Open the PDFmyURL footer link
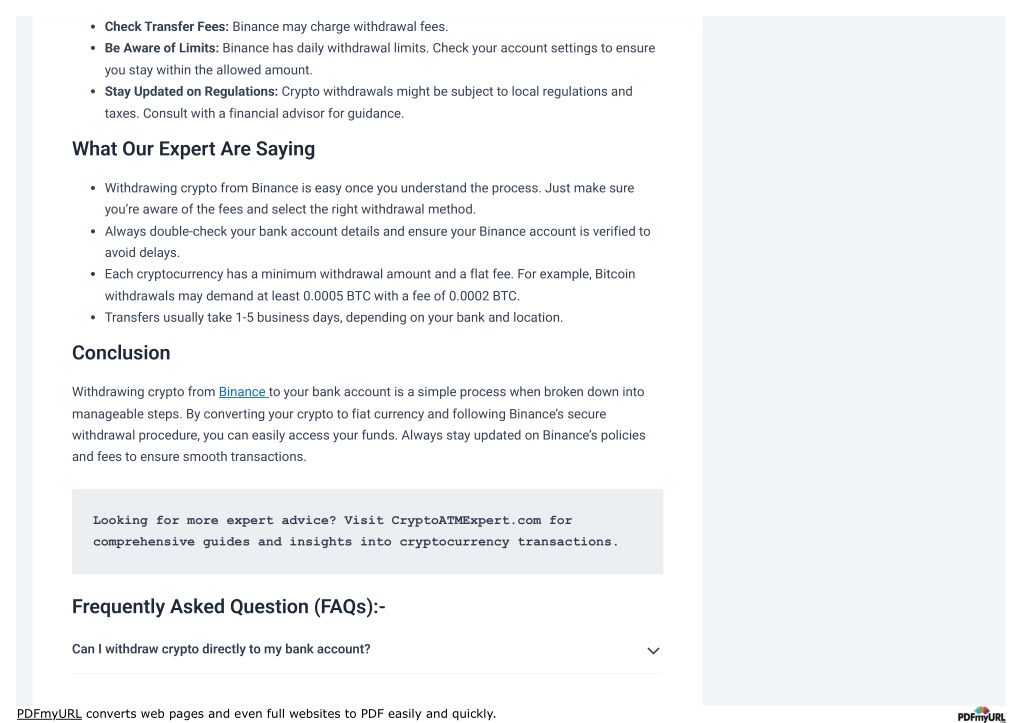Screen dimensions: 1023x723 pyautogui.click(x=49, y=713)
